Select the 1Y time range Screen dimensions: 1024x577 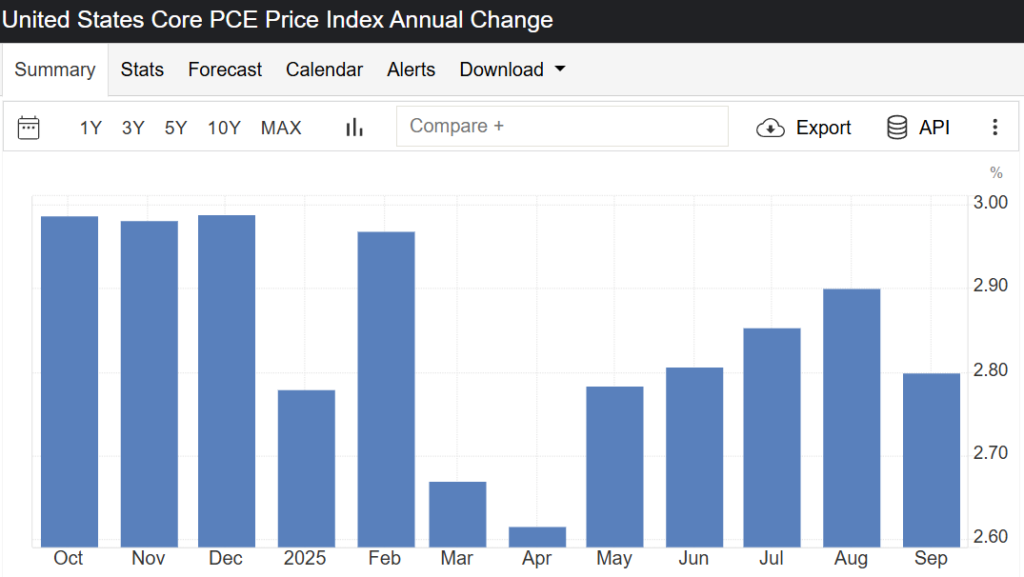click(91, 127)
